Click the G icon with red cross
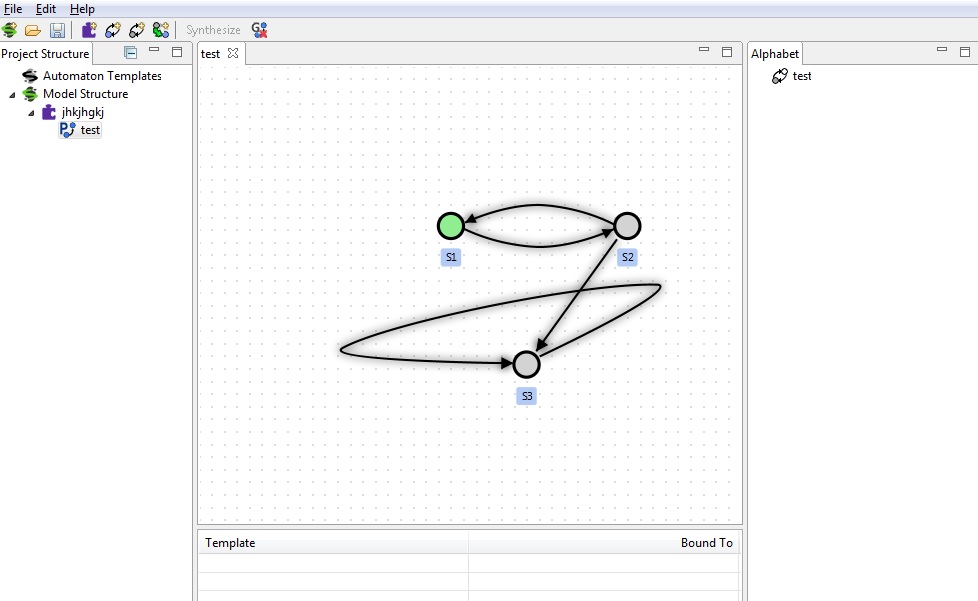 (x=259, y=30)
